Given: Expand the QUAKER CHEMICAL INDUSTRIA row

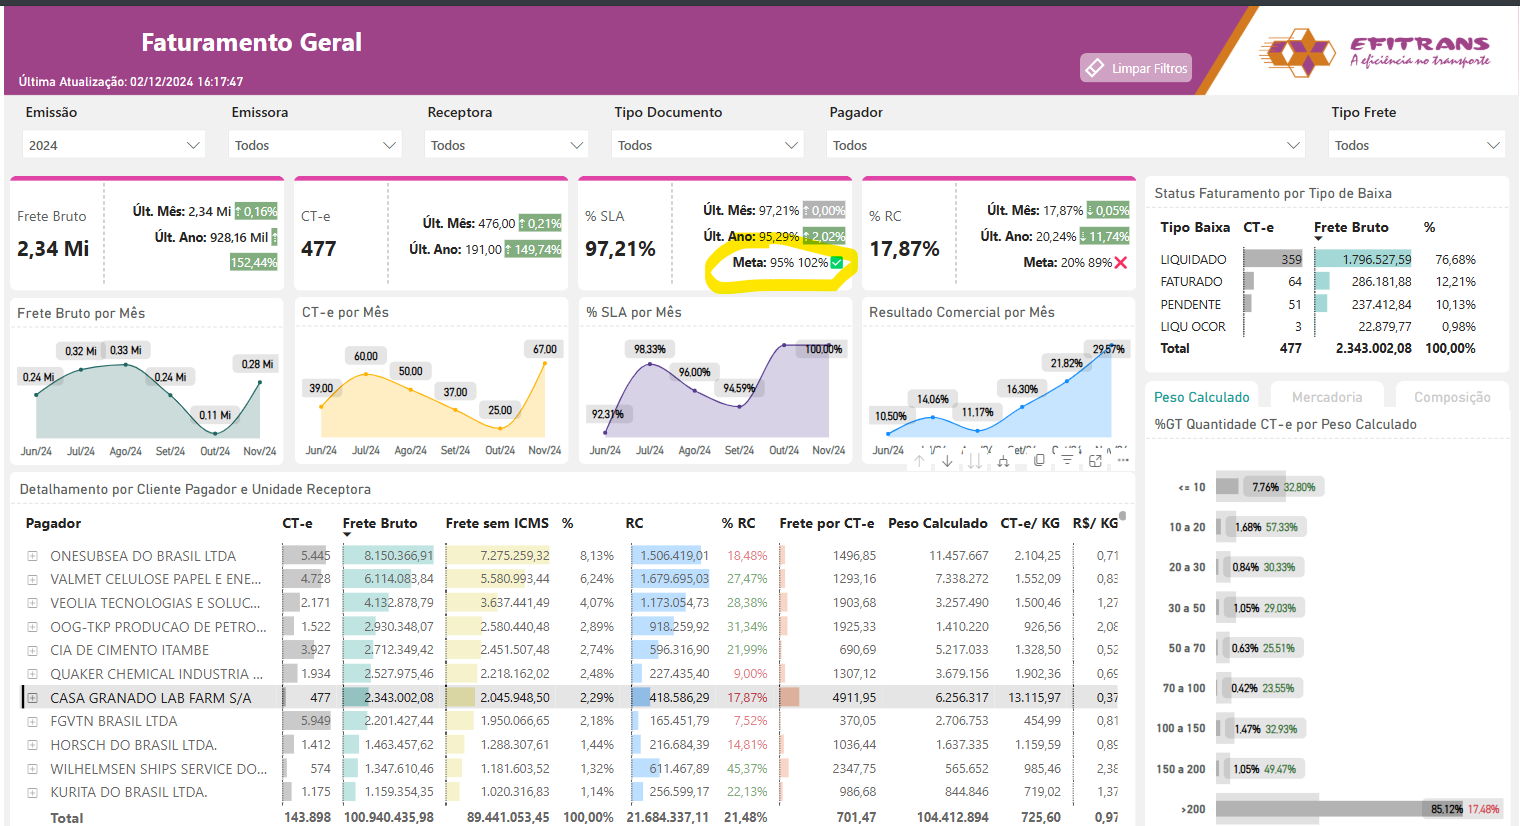Looking at the screenshot, I should (x=32, y=674).
